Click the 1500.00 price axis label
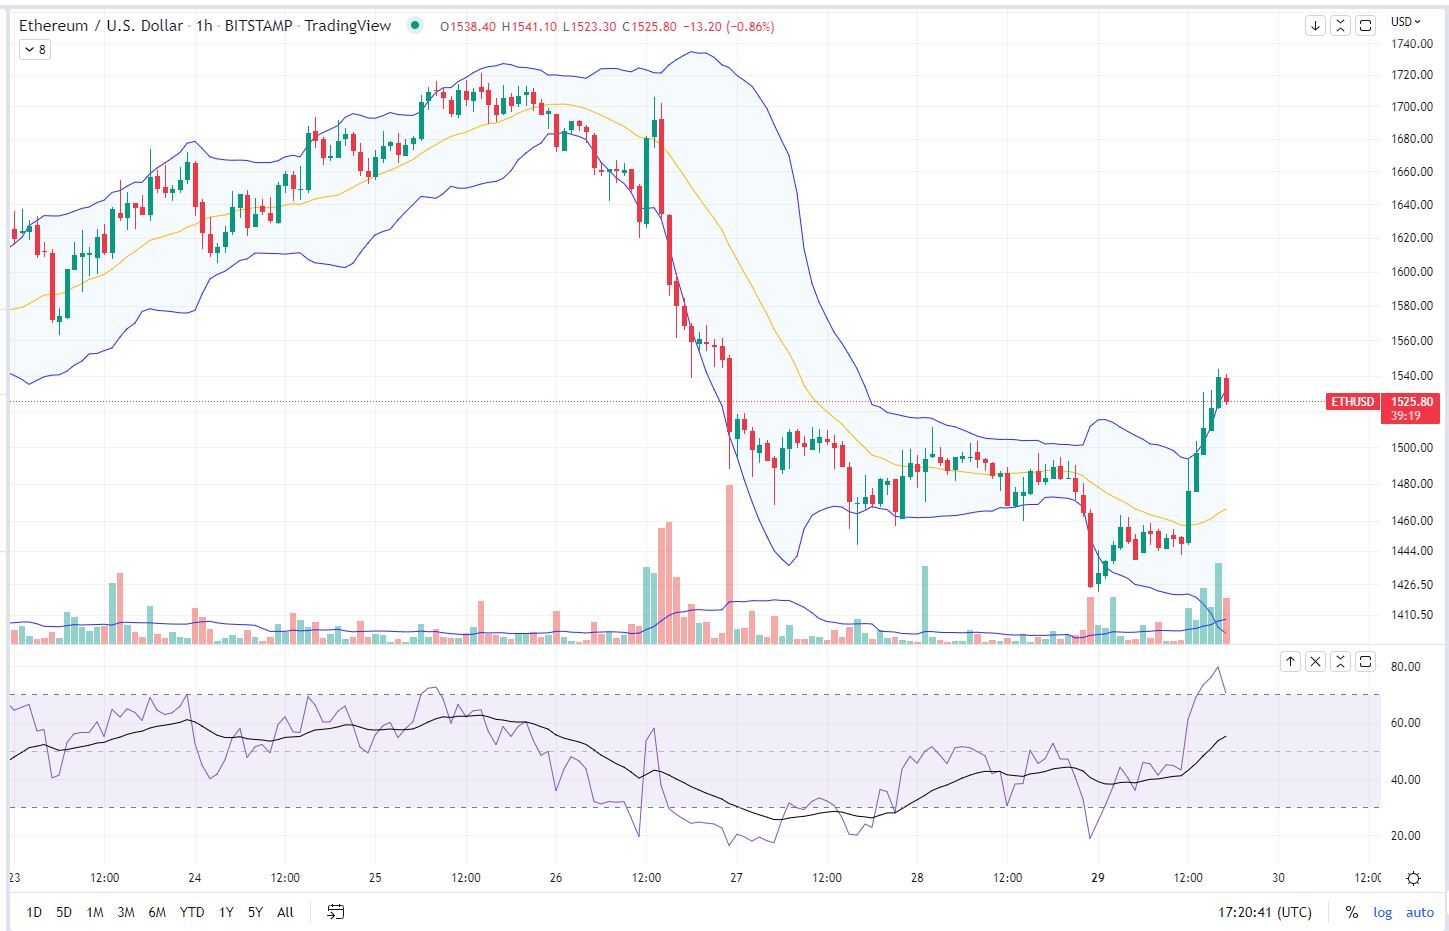The image size is (1449, 931). pyautogui.click(x=1412, y=448)
